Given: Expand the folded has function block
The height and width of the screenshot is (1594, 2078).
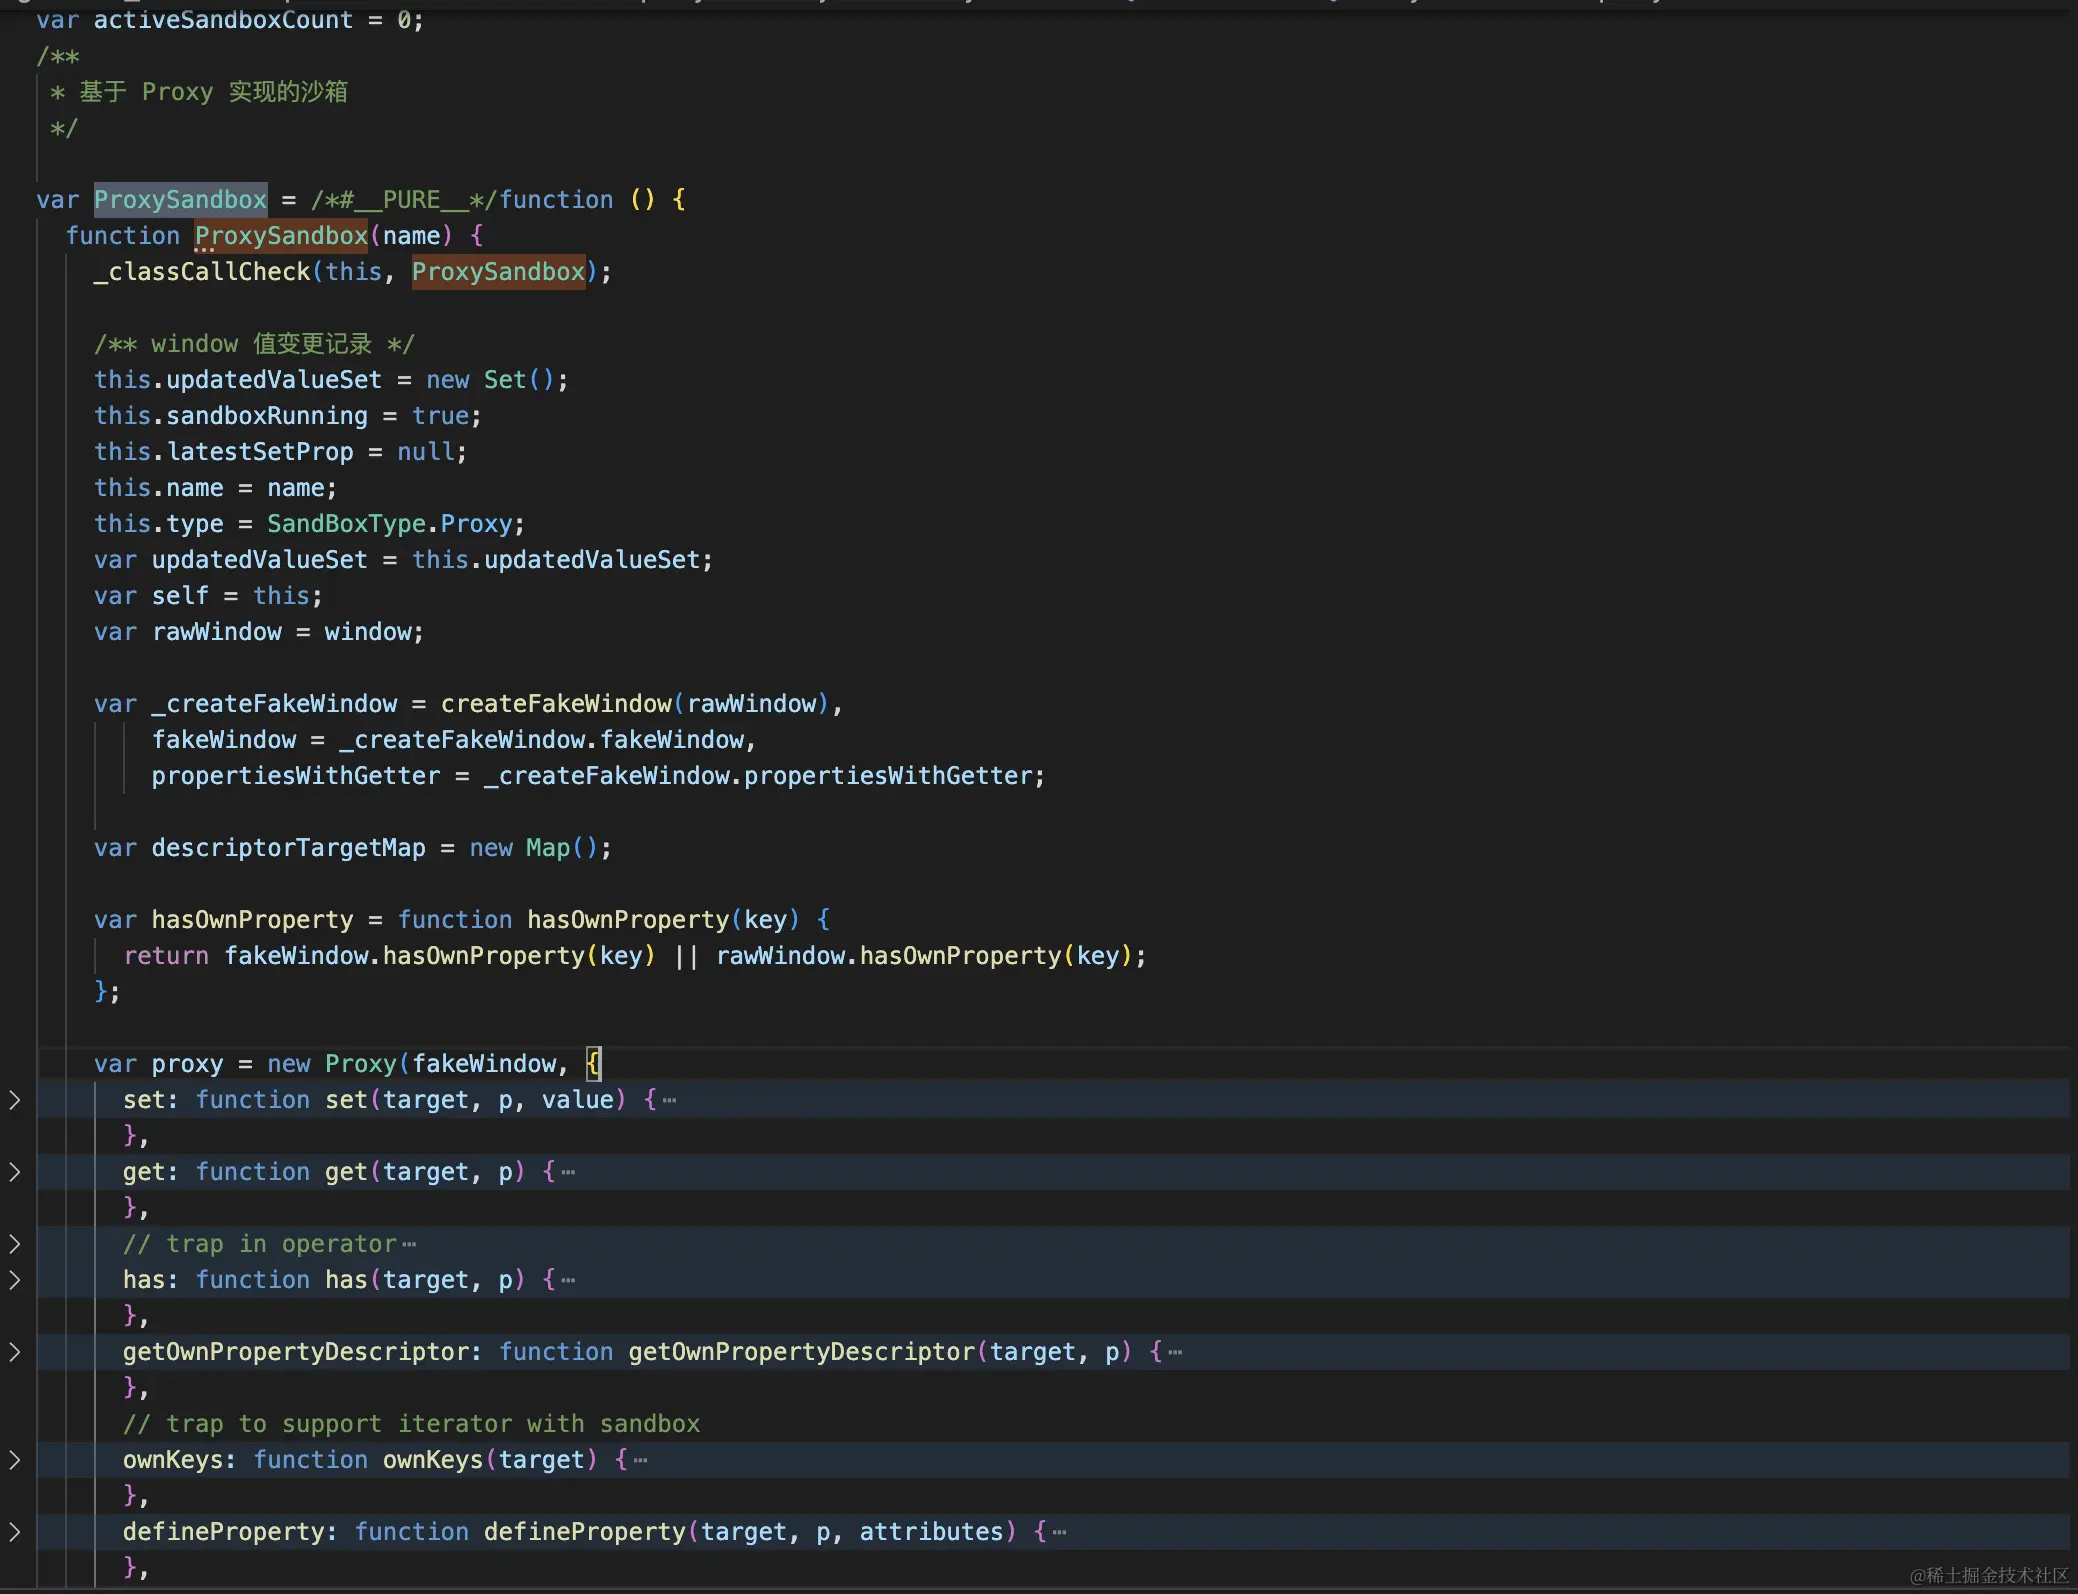Looking at the screenshot, I should pyautogui.click(x=14, y=1280).
